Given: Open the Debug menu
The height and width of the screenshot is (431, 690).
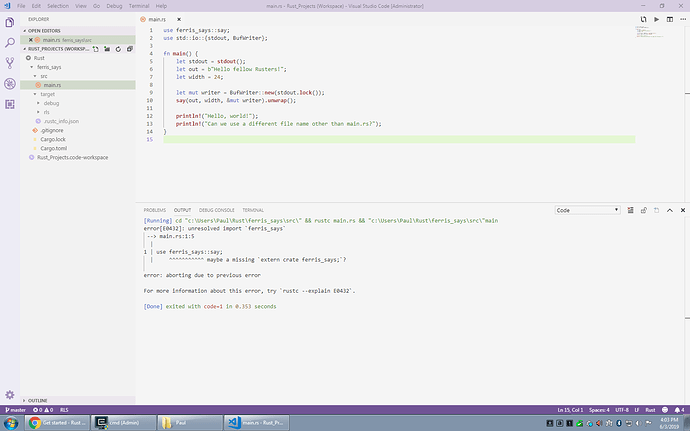Looking at the screenshot, I should [114, 6].
